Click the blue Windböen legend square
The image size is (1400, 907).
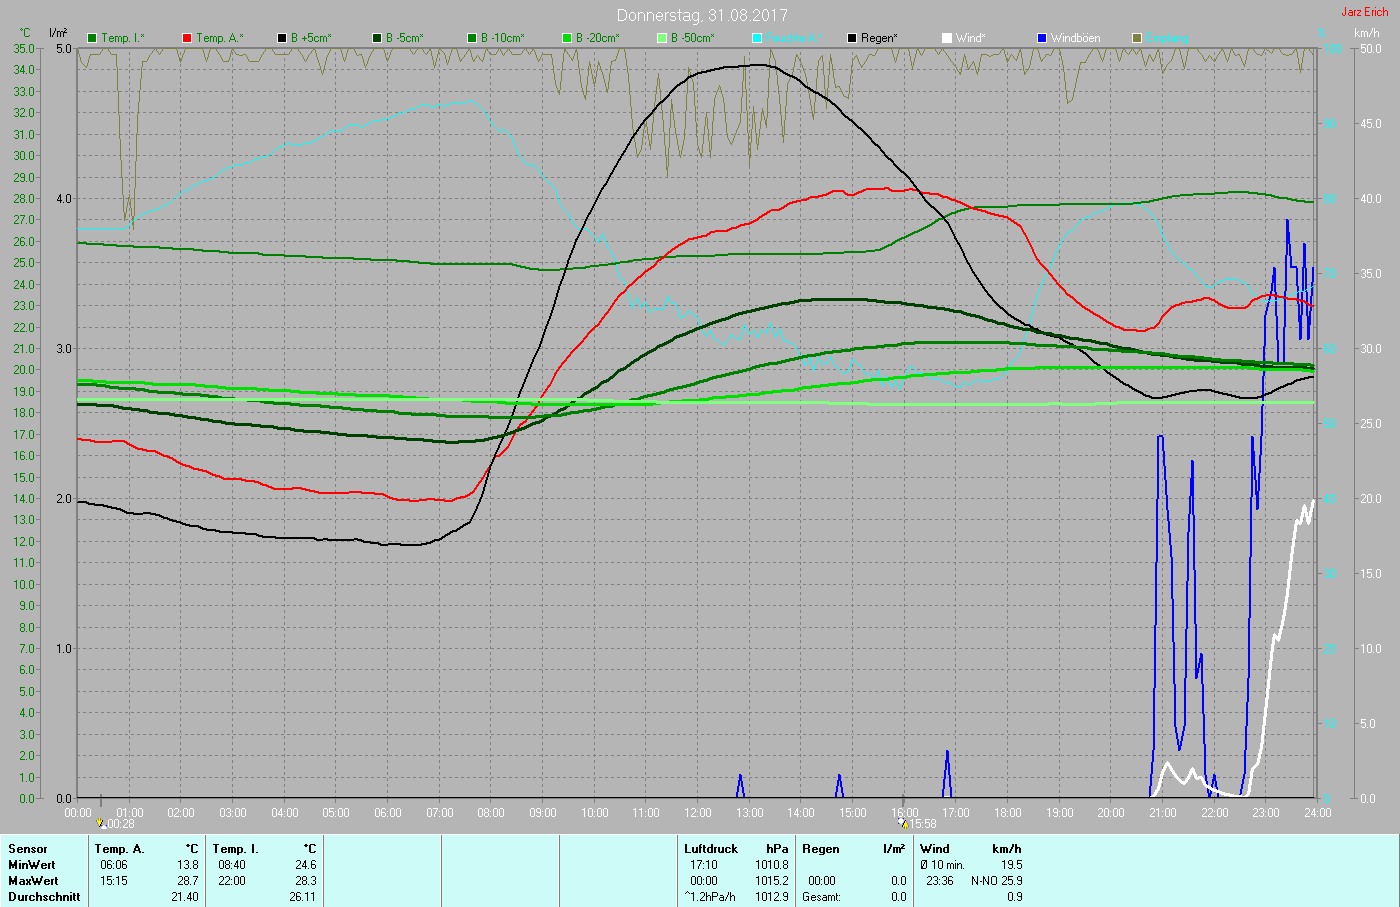[x=1042, y=38]
